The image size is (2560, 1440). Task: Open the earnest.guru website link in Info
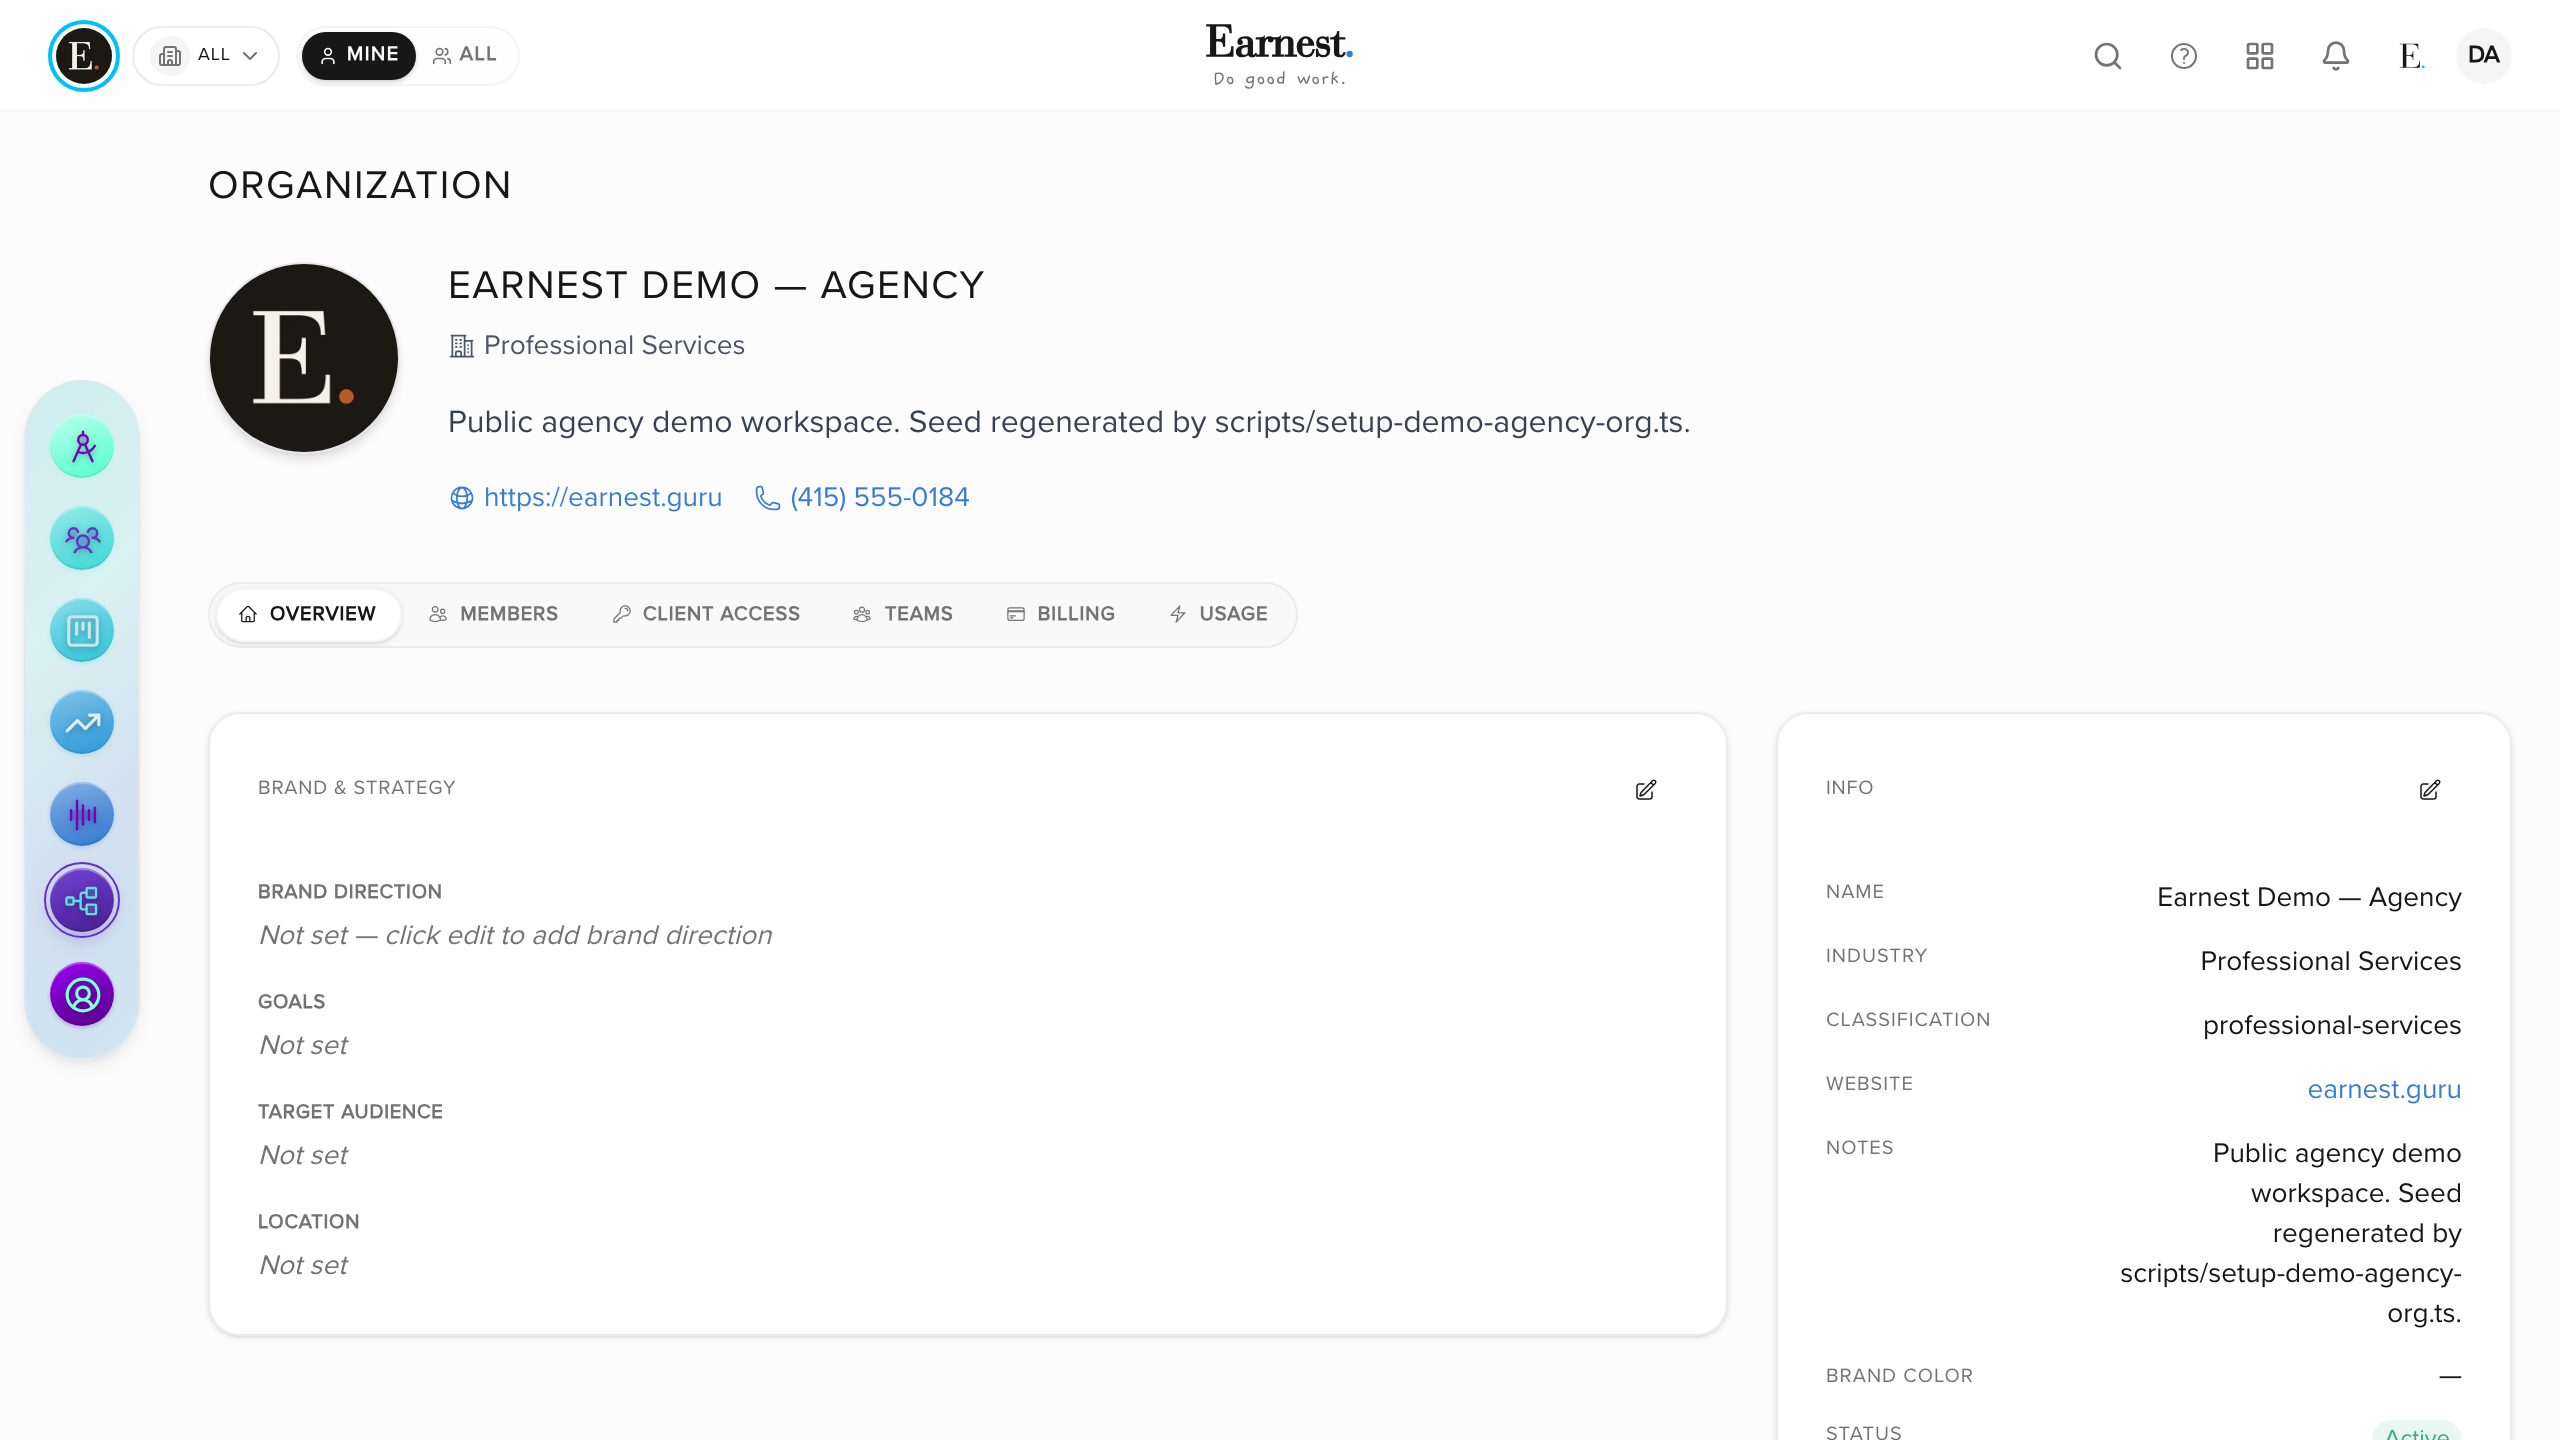(2384, 1089)
